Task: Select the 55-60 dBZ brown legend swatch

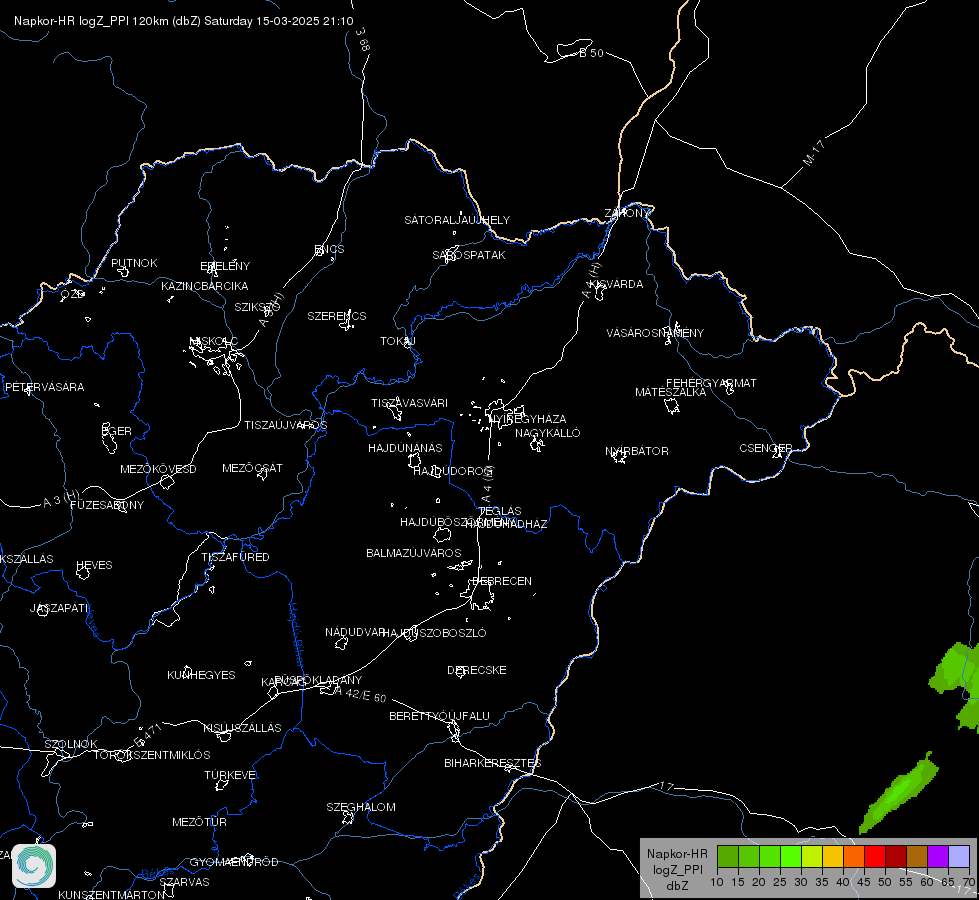Action: coord(917,857)
